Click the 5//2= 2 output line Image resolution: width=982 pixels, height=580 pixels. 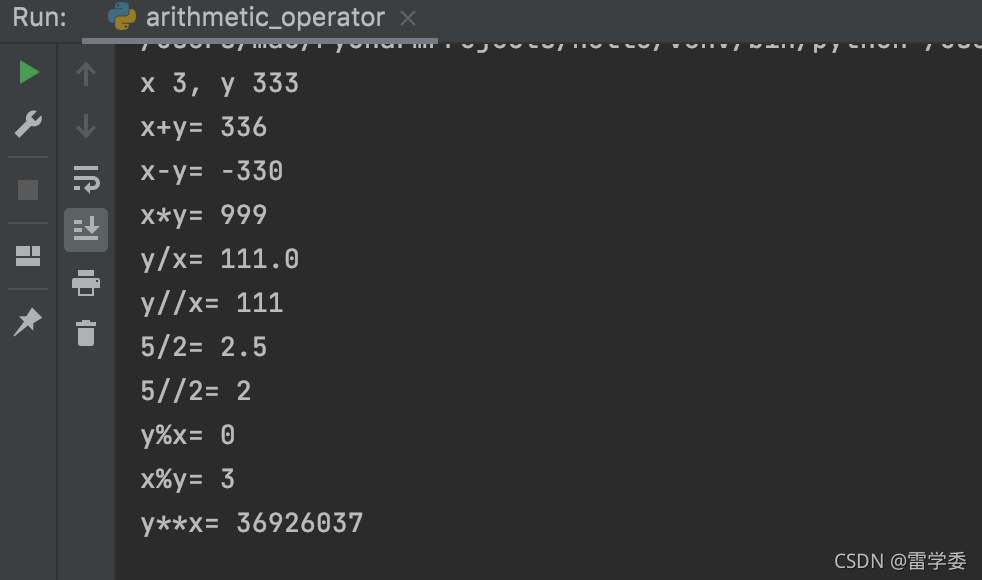click(196, 391)
